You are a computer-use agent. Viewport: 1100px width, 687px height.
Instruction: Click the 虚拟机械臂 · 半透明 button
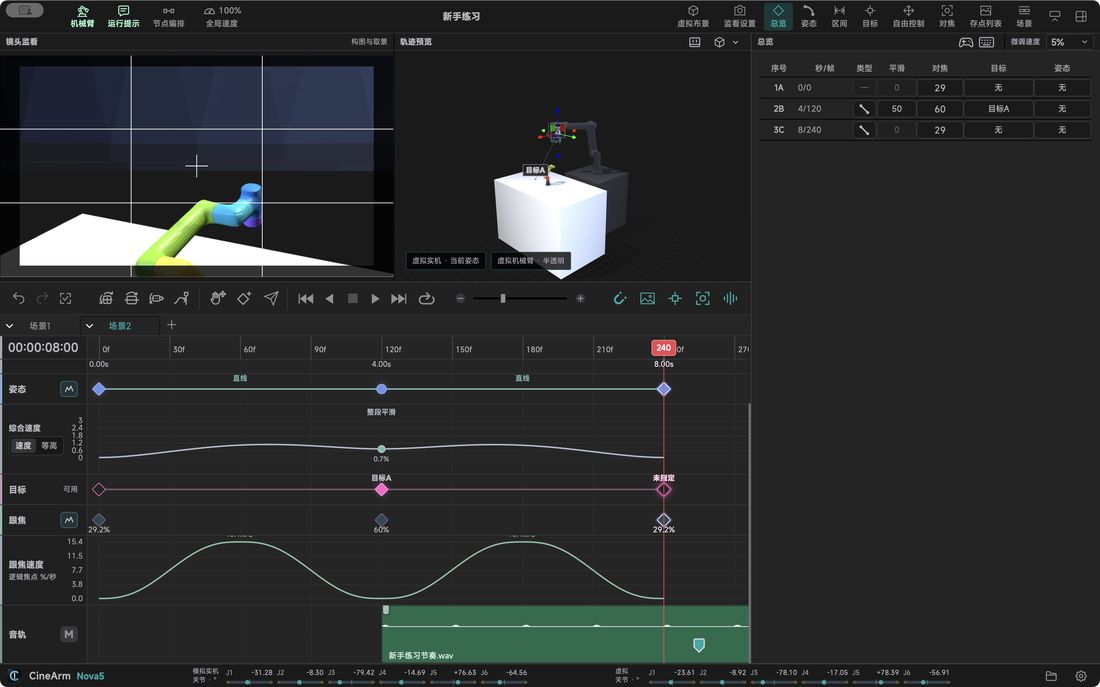(531, 260)
